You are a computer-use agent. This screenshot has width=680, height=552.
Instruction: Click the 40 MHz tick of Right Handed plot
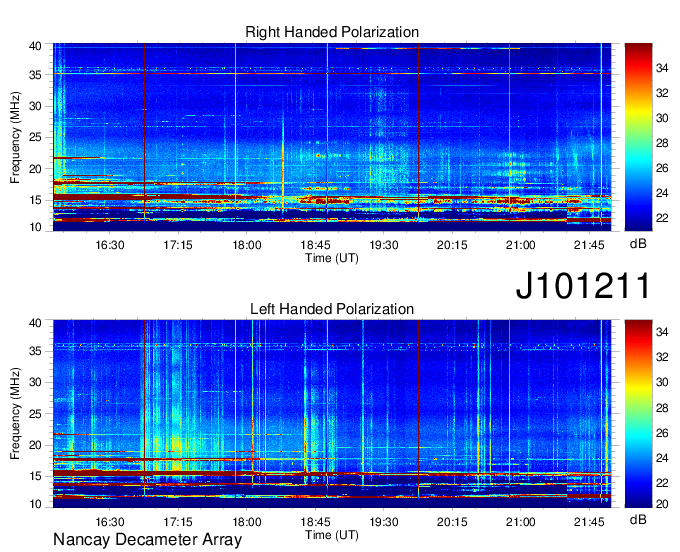(x=35, y=46)
